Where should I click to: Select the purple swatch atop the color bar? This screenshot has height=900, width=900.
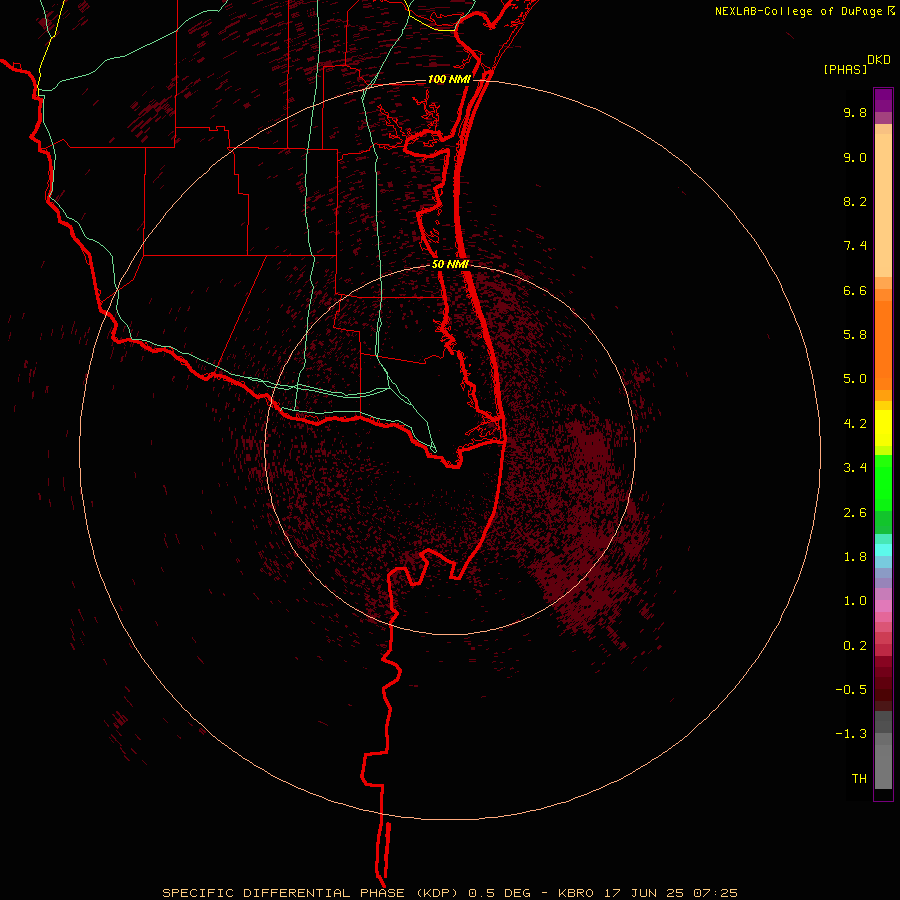pos(883,100)
